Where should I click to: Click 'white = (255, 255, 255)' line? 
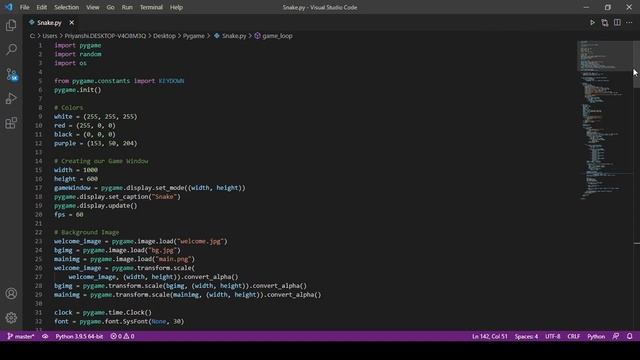(x=96, y=116)
